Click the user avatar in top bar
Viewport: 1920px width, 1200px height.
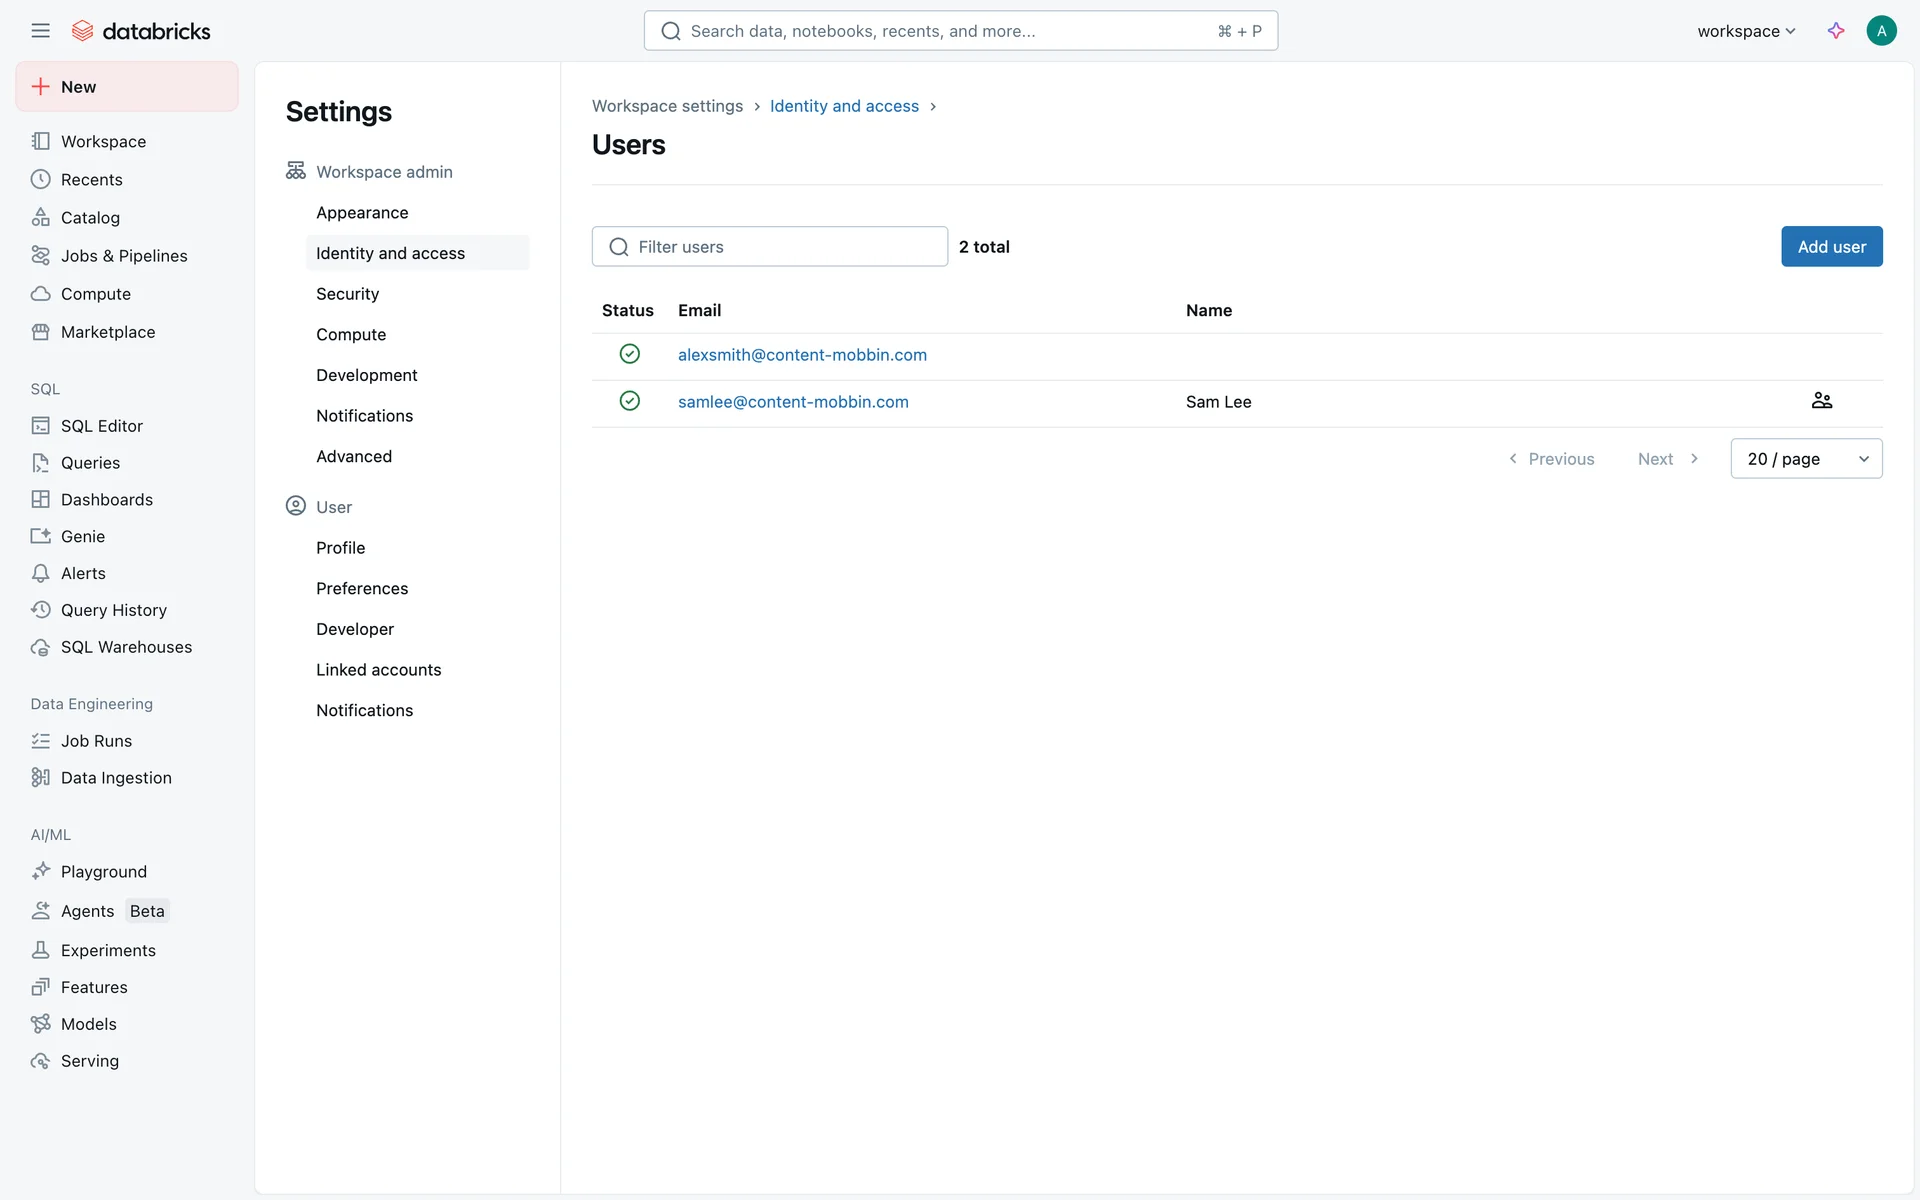tap(1880, 31)
